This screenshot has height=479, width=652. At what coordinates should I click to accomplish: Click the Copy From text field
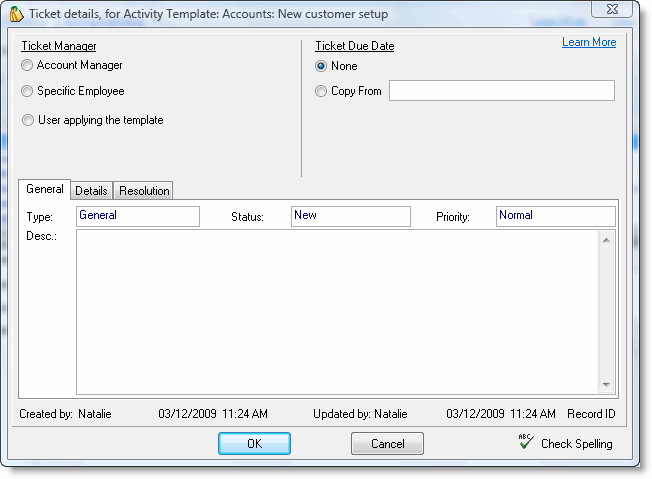(501, 92)
